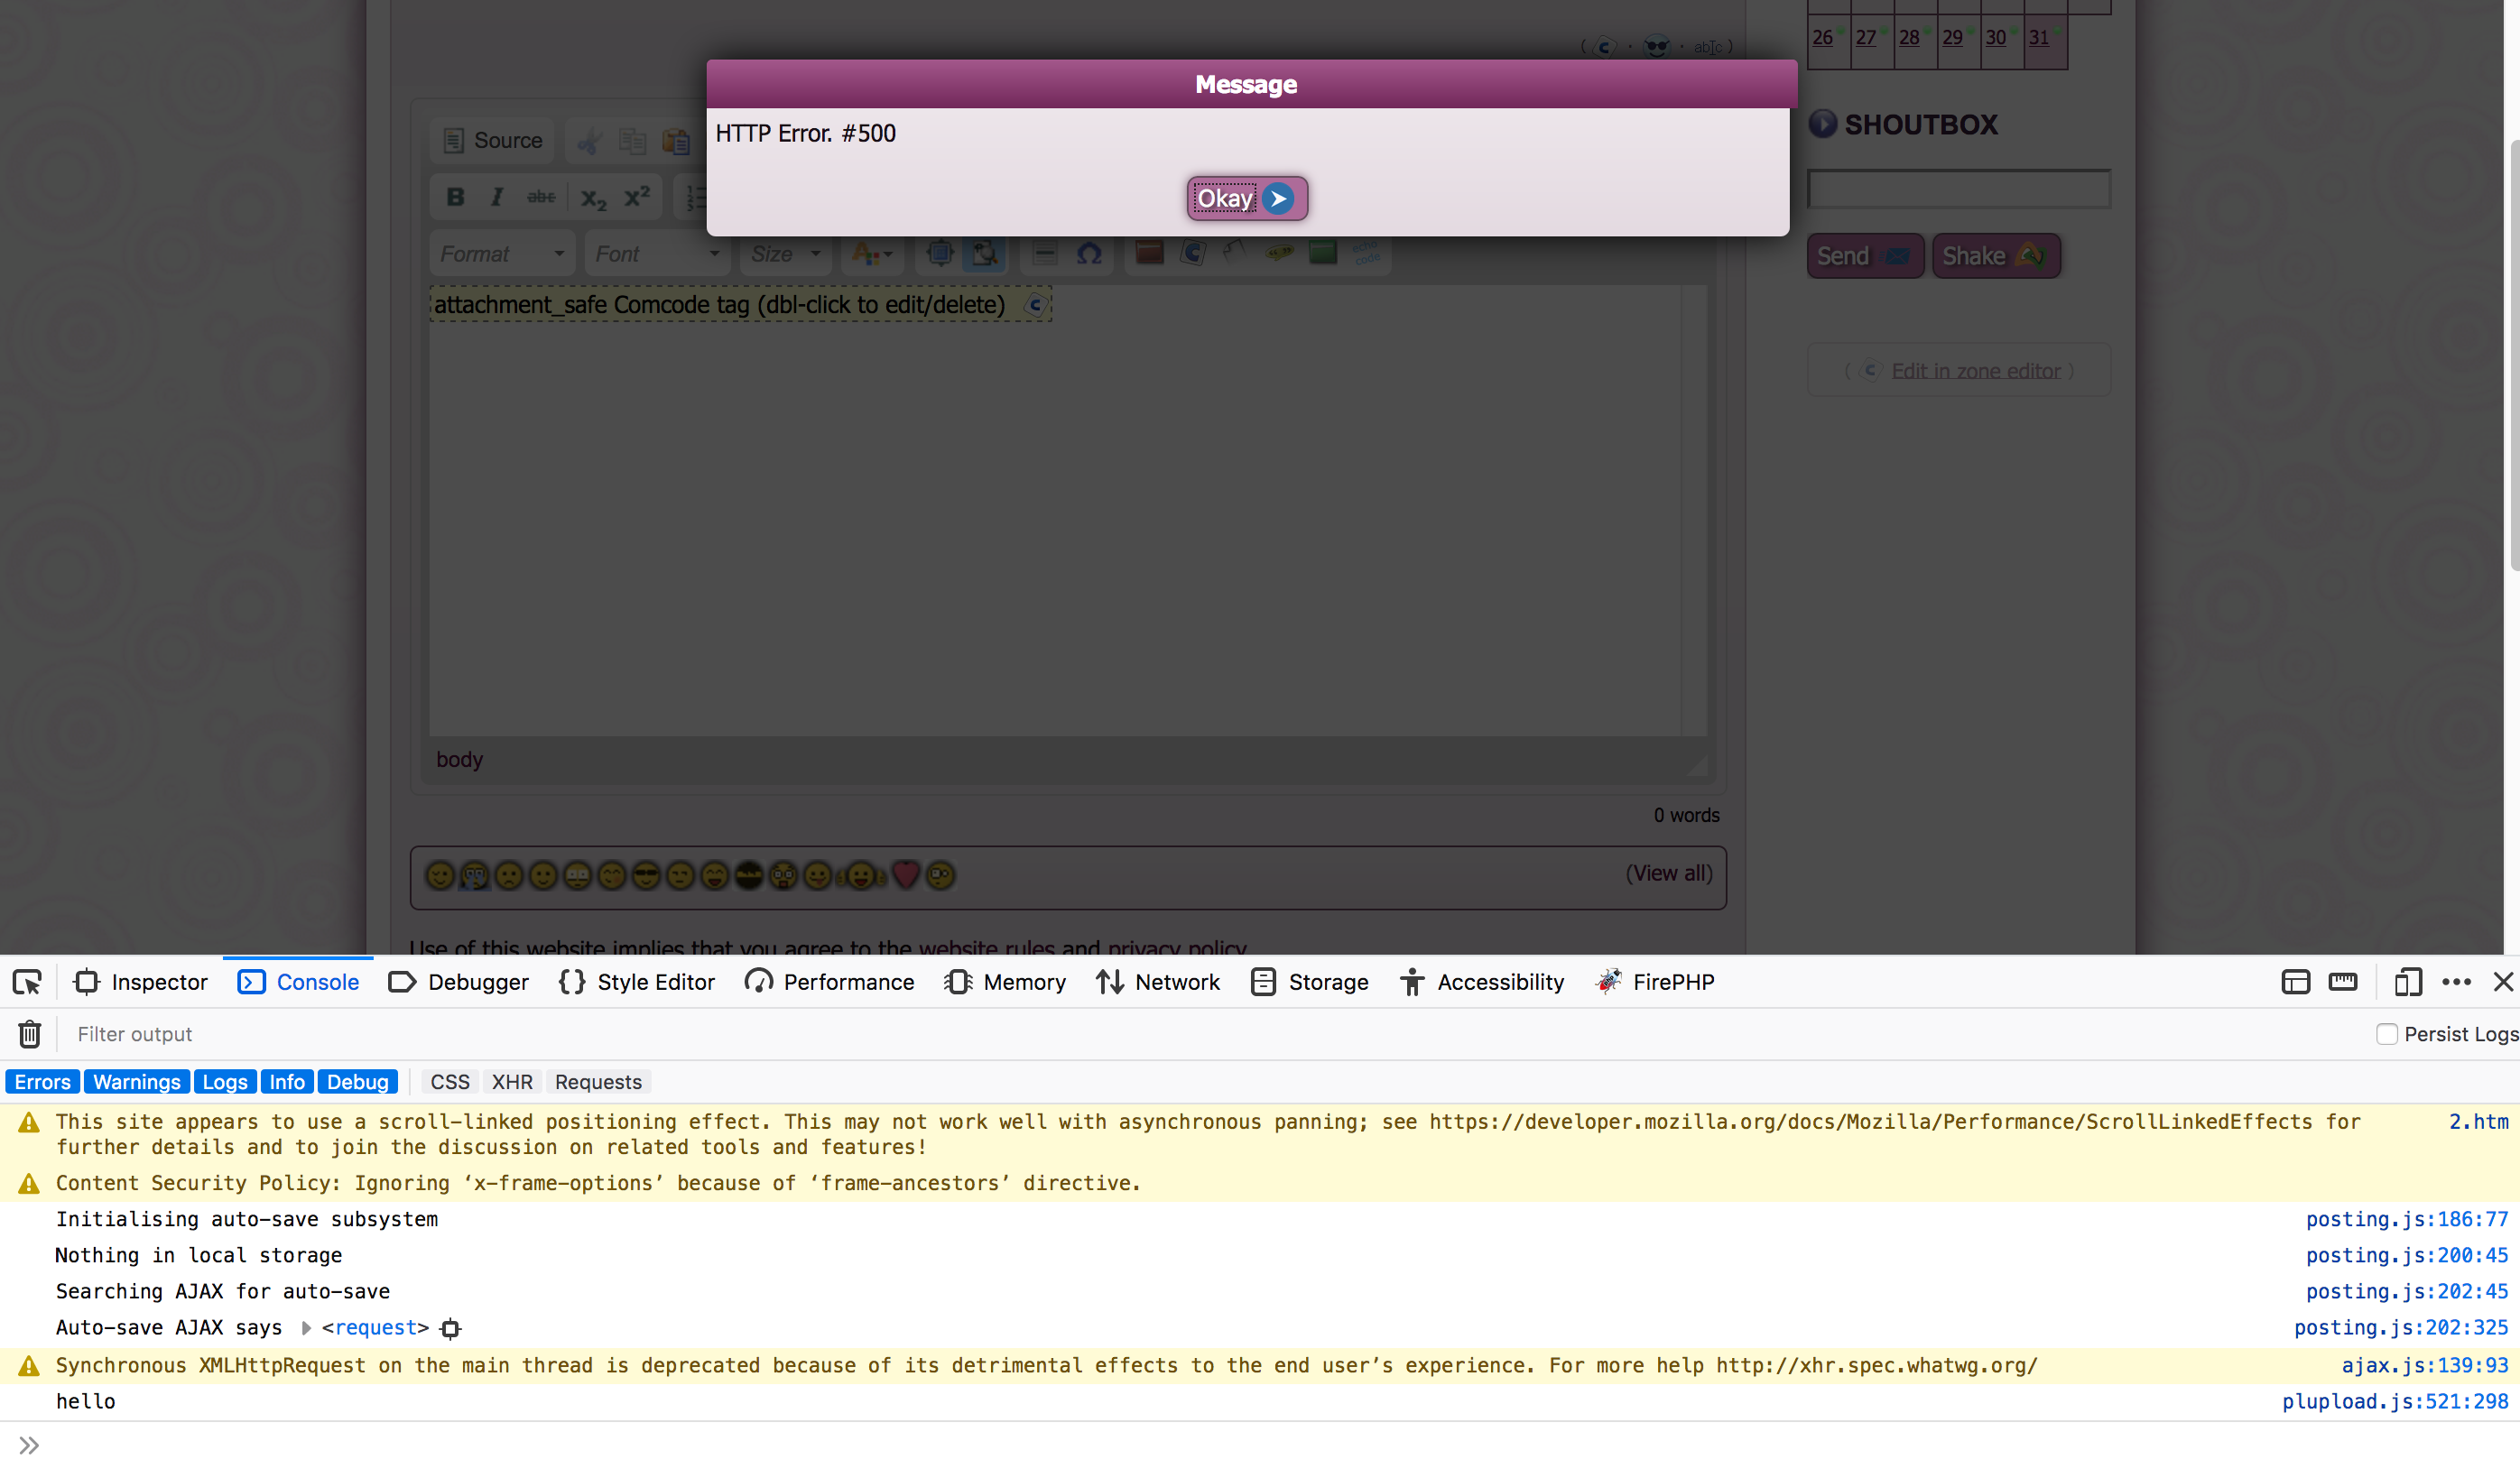Open the posting.js:186:77 source link
The width and height of the screenshot is (2520, 1478).
coord(2407,1219)
